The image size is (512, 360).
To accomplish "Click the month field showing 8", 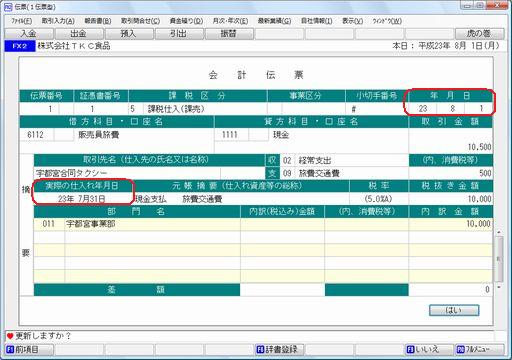I will 451,109.
